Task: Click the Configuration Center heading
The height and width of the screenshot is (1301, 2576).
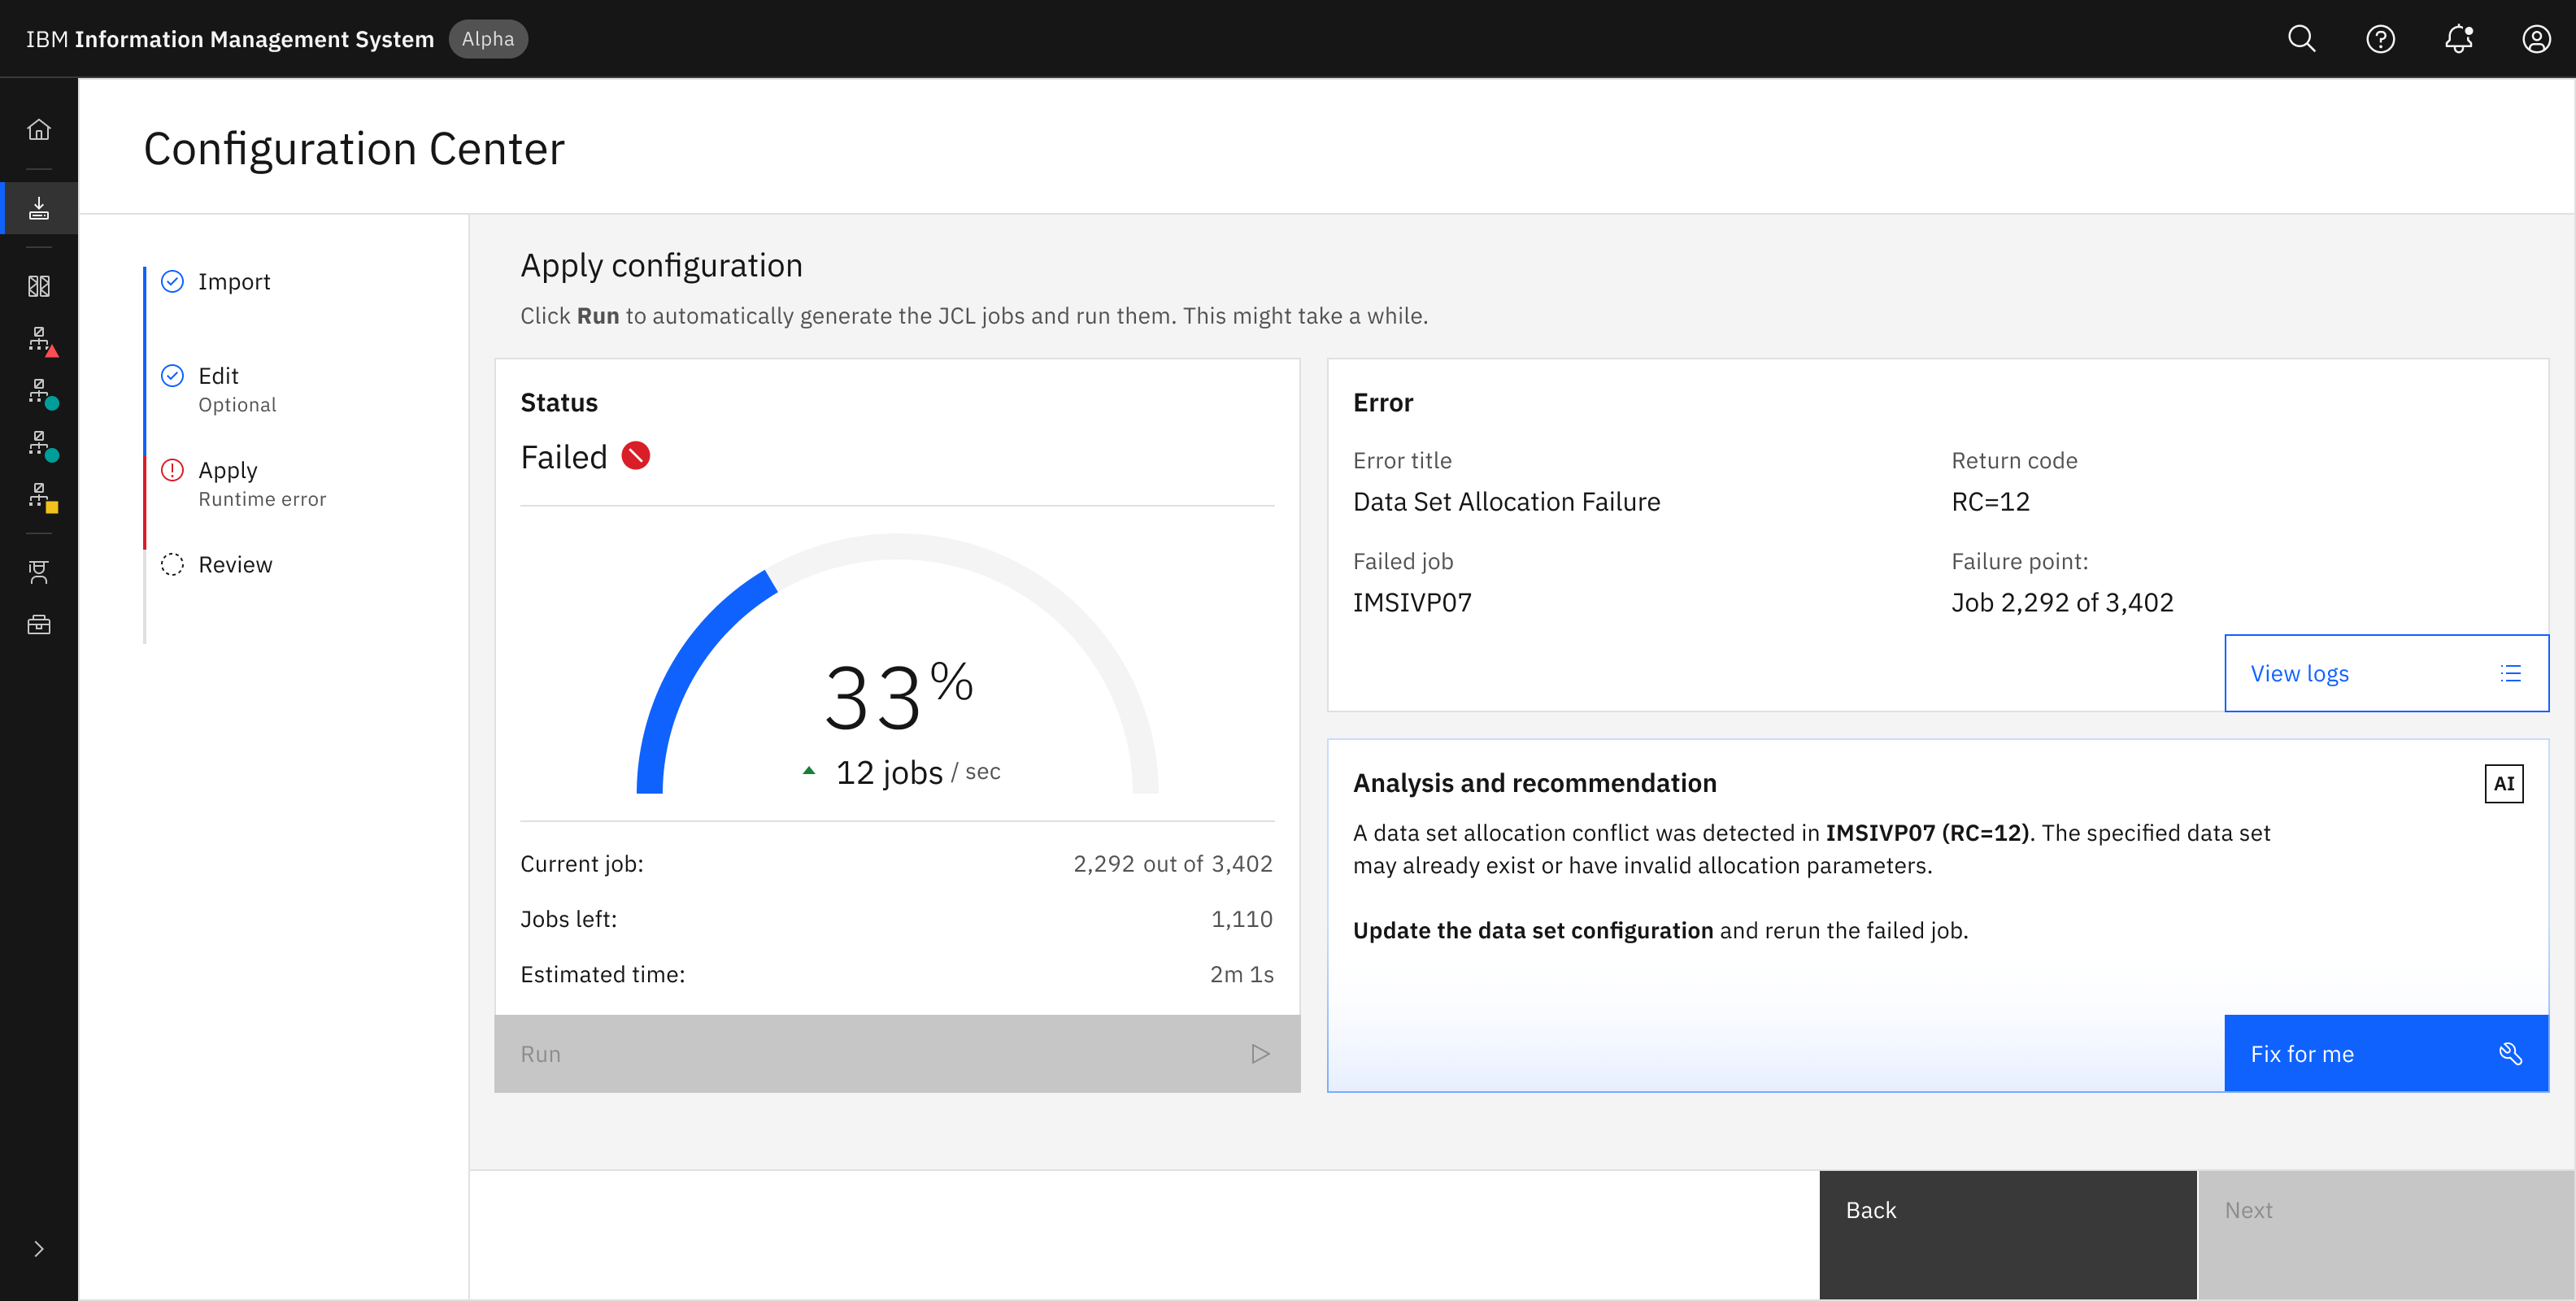Action: coord(354,149)
